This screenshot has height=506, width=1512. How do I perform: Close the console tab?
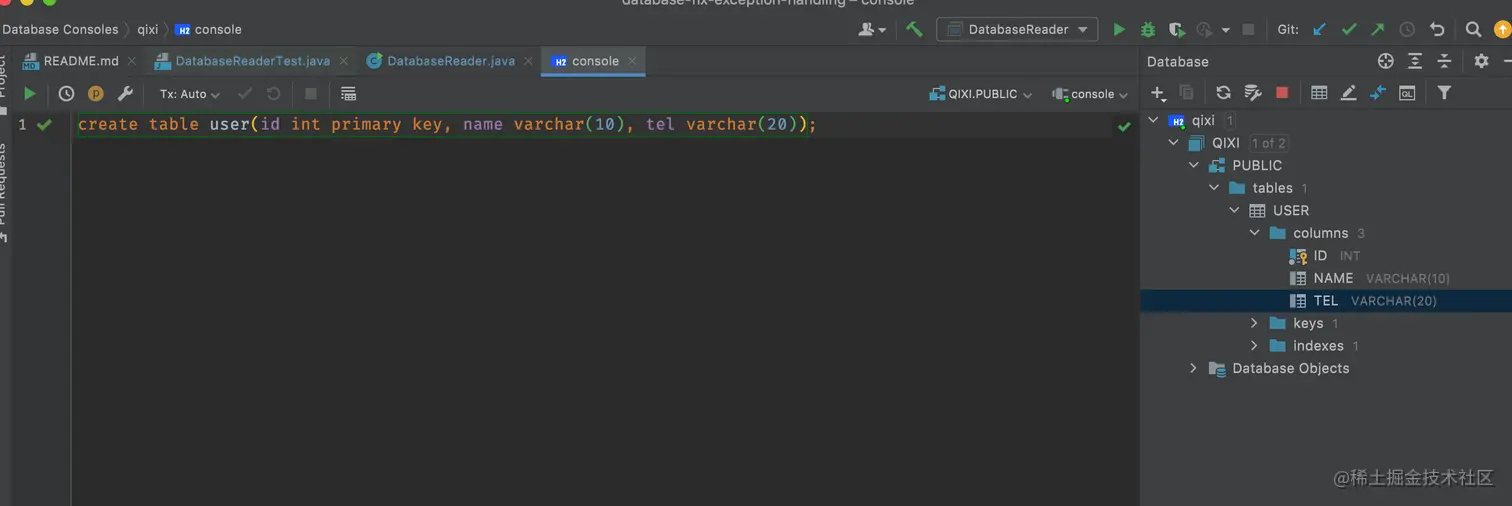tap(631, 61)
